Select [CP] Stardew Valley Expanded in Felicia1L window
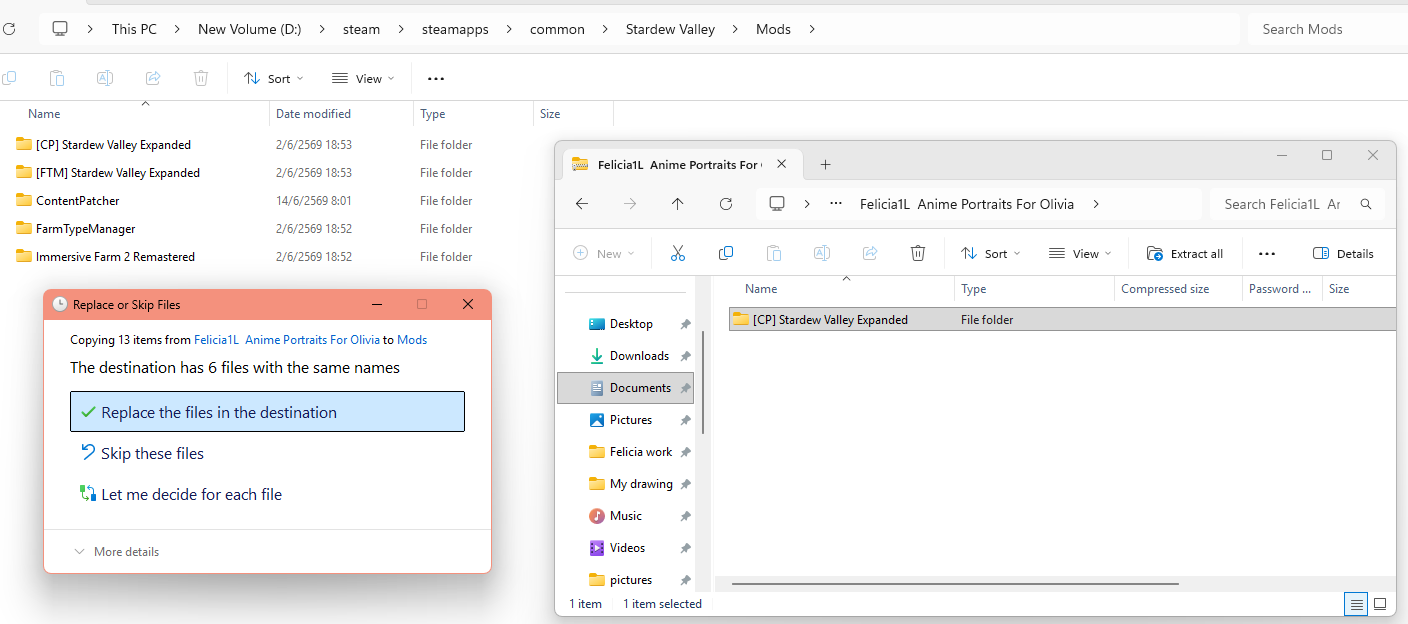The height and width of the screenshot is (624, 1408). pyautogui.click(x=1062, y=320)
